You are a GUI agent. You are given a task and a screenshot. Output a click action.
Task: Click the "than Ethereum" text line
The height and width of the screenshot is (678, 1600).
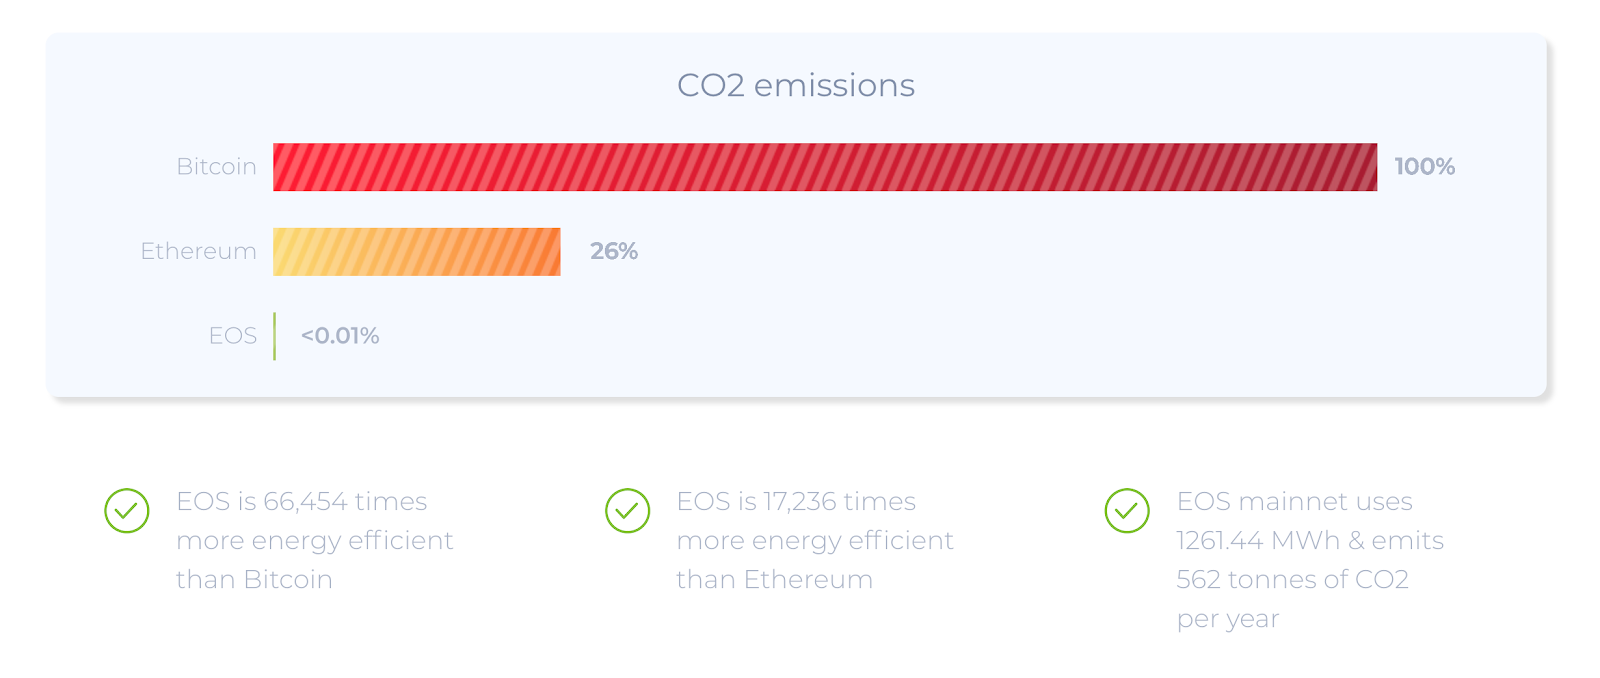click(x=774, y=580)
